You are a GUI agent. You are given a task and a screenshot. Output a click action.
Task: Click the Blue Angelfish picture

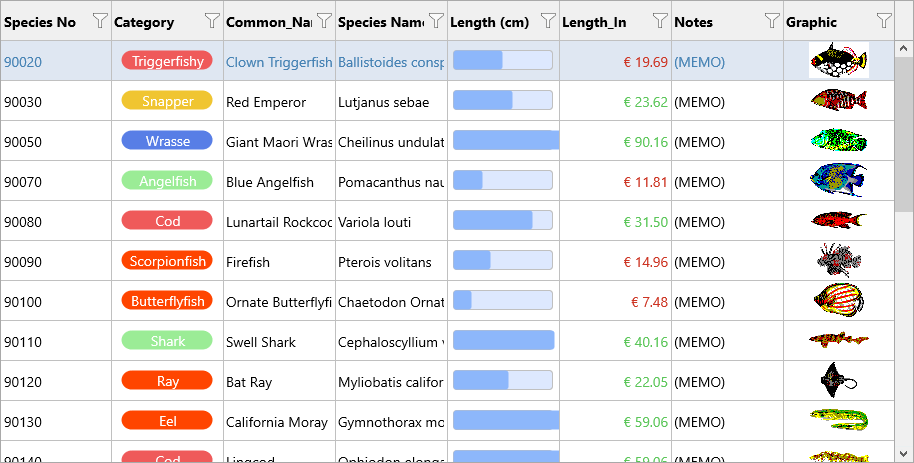tap(839, 180)
